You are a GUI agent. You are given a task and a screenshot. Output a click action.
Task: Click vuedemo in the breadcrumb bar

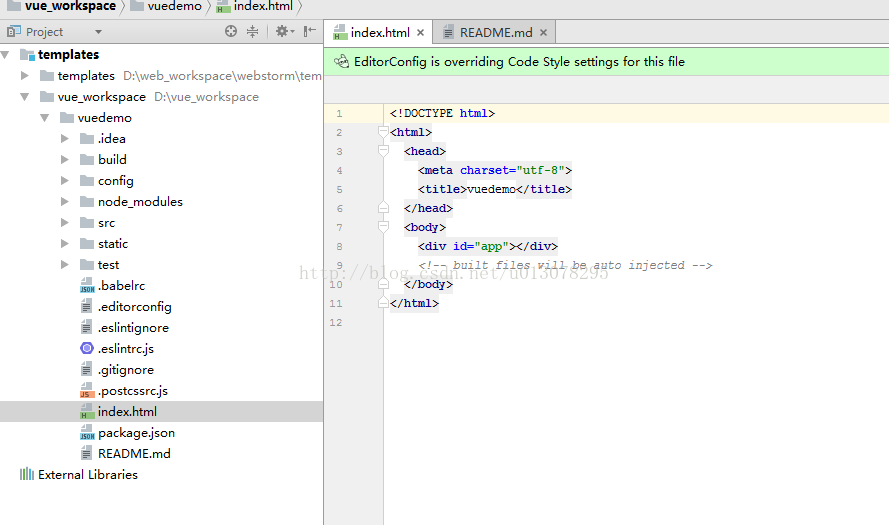(176, 6)
